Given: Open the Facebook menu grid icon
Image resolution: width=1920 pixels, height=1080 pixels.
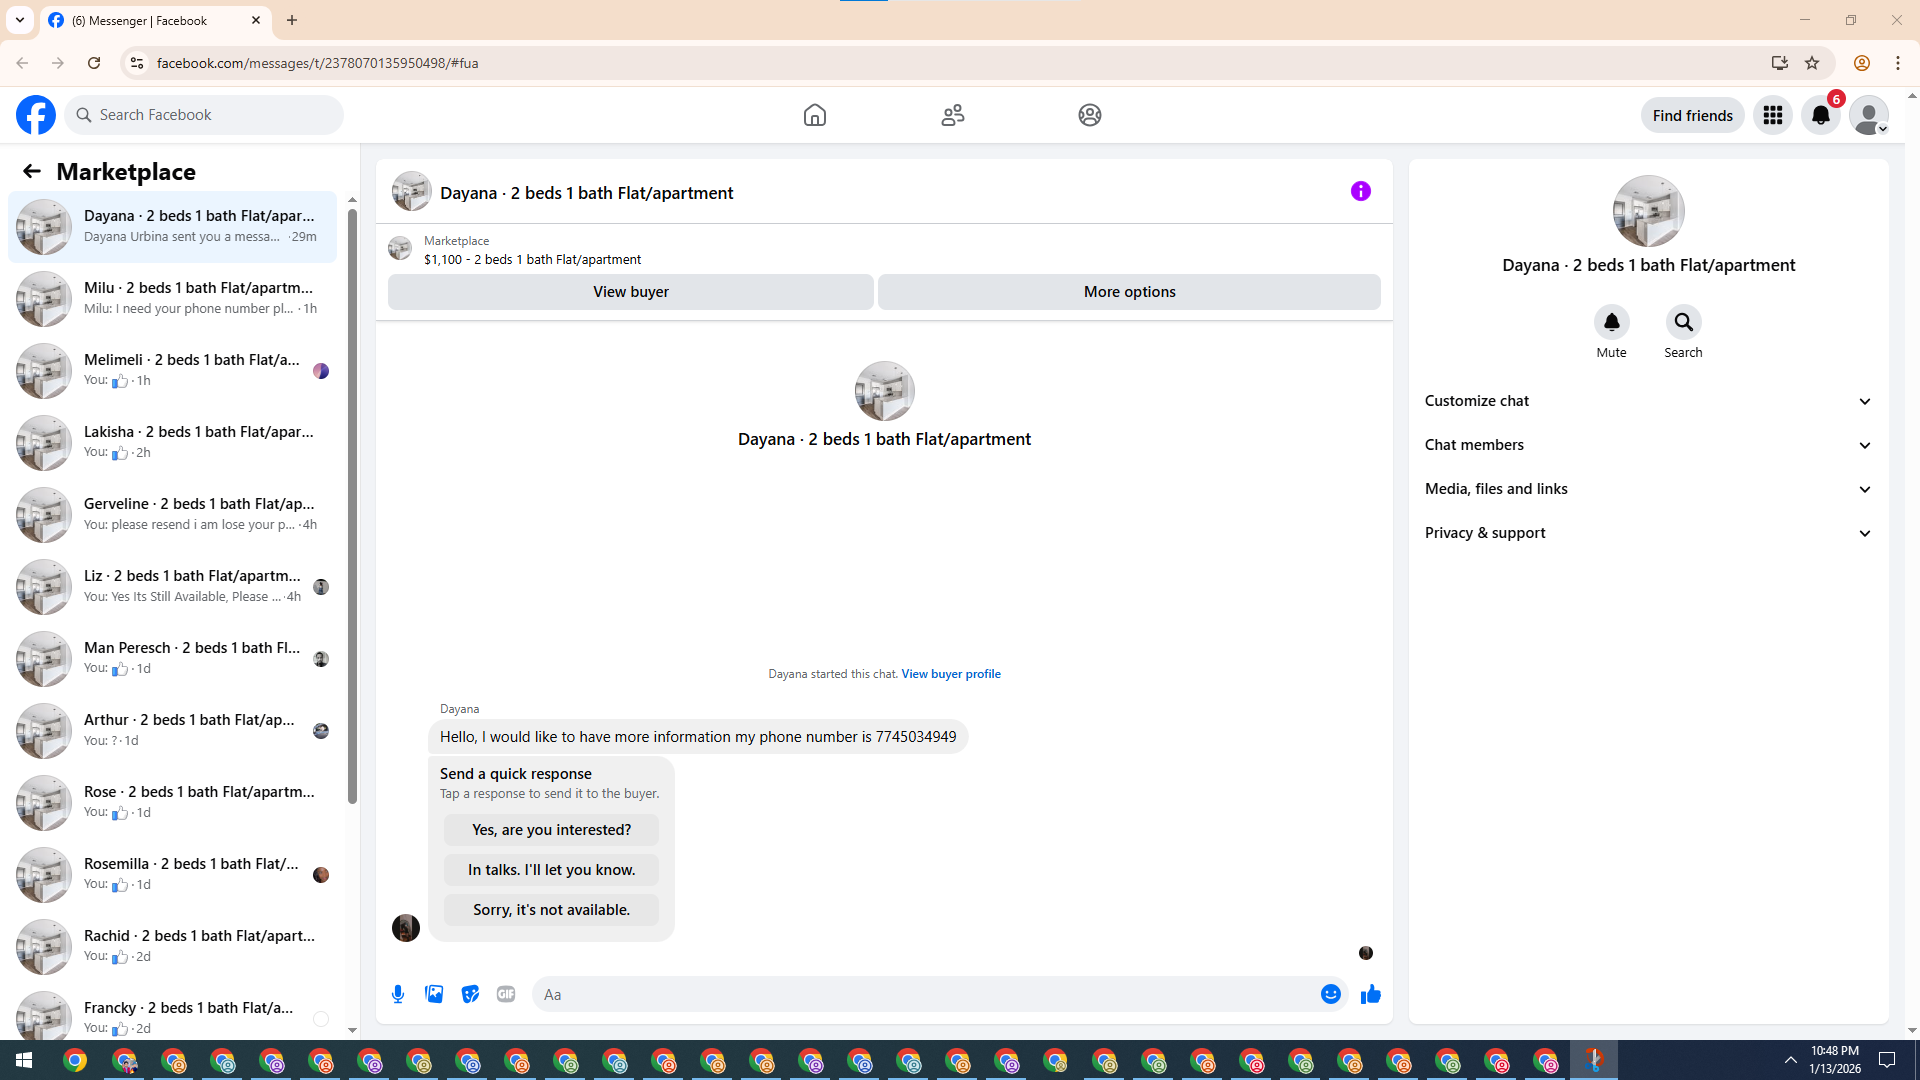Looking at the screenshot, I should (1773, 115).
